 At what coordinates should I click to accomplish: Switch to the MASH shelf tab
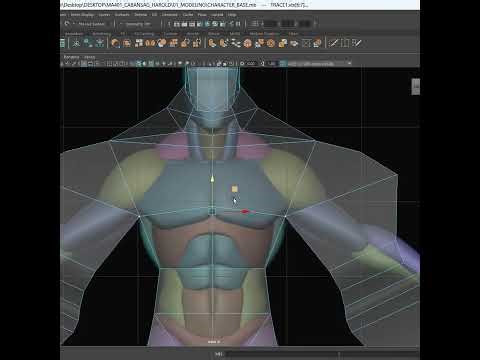[x=235, y=34]
